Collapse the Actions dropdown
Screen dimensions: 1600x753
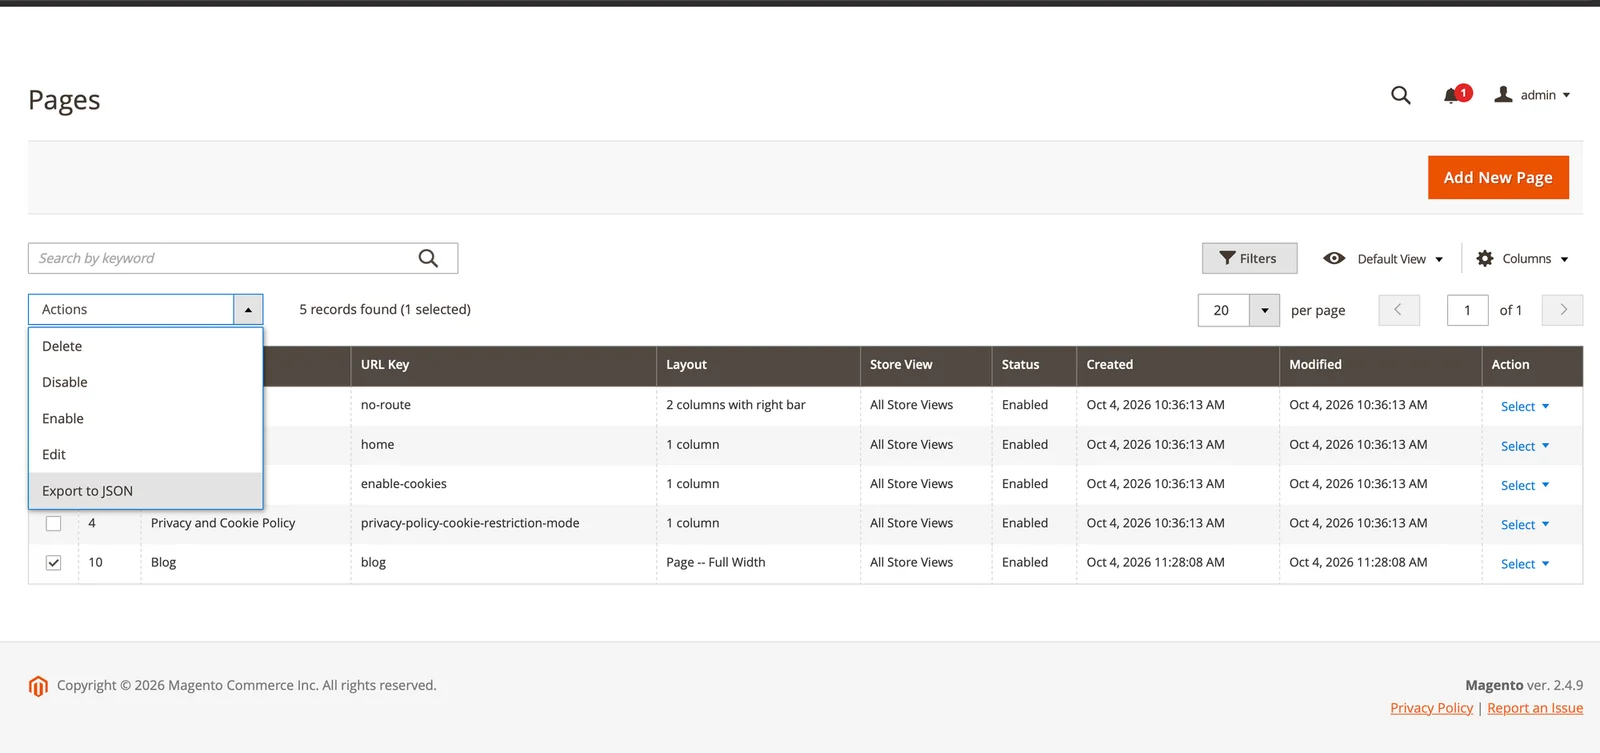[248, 310]
